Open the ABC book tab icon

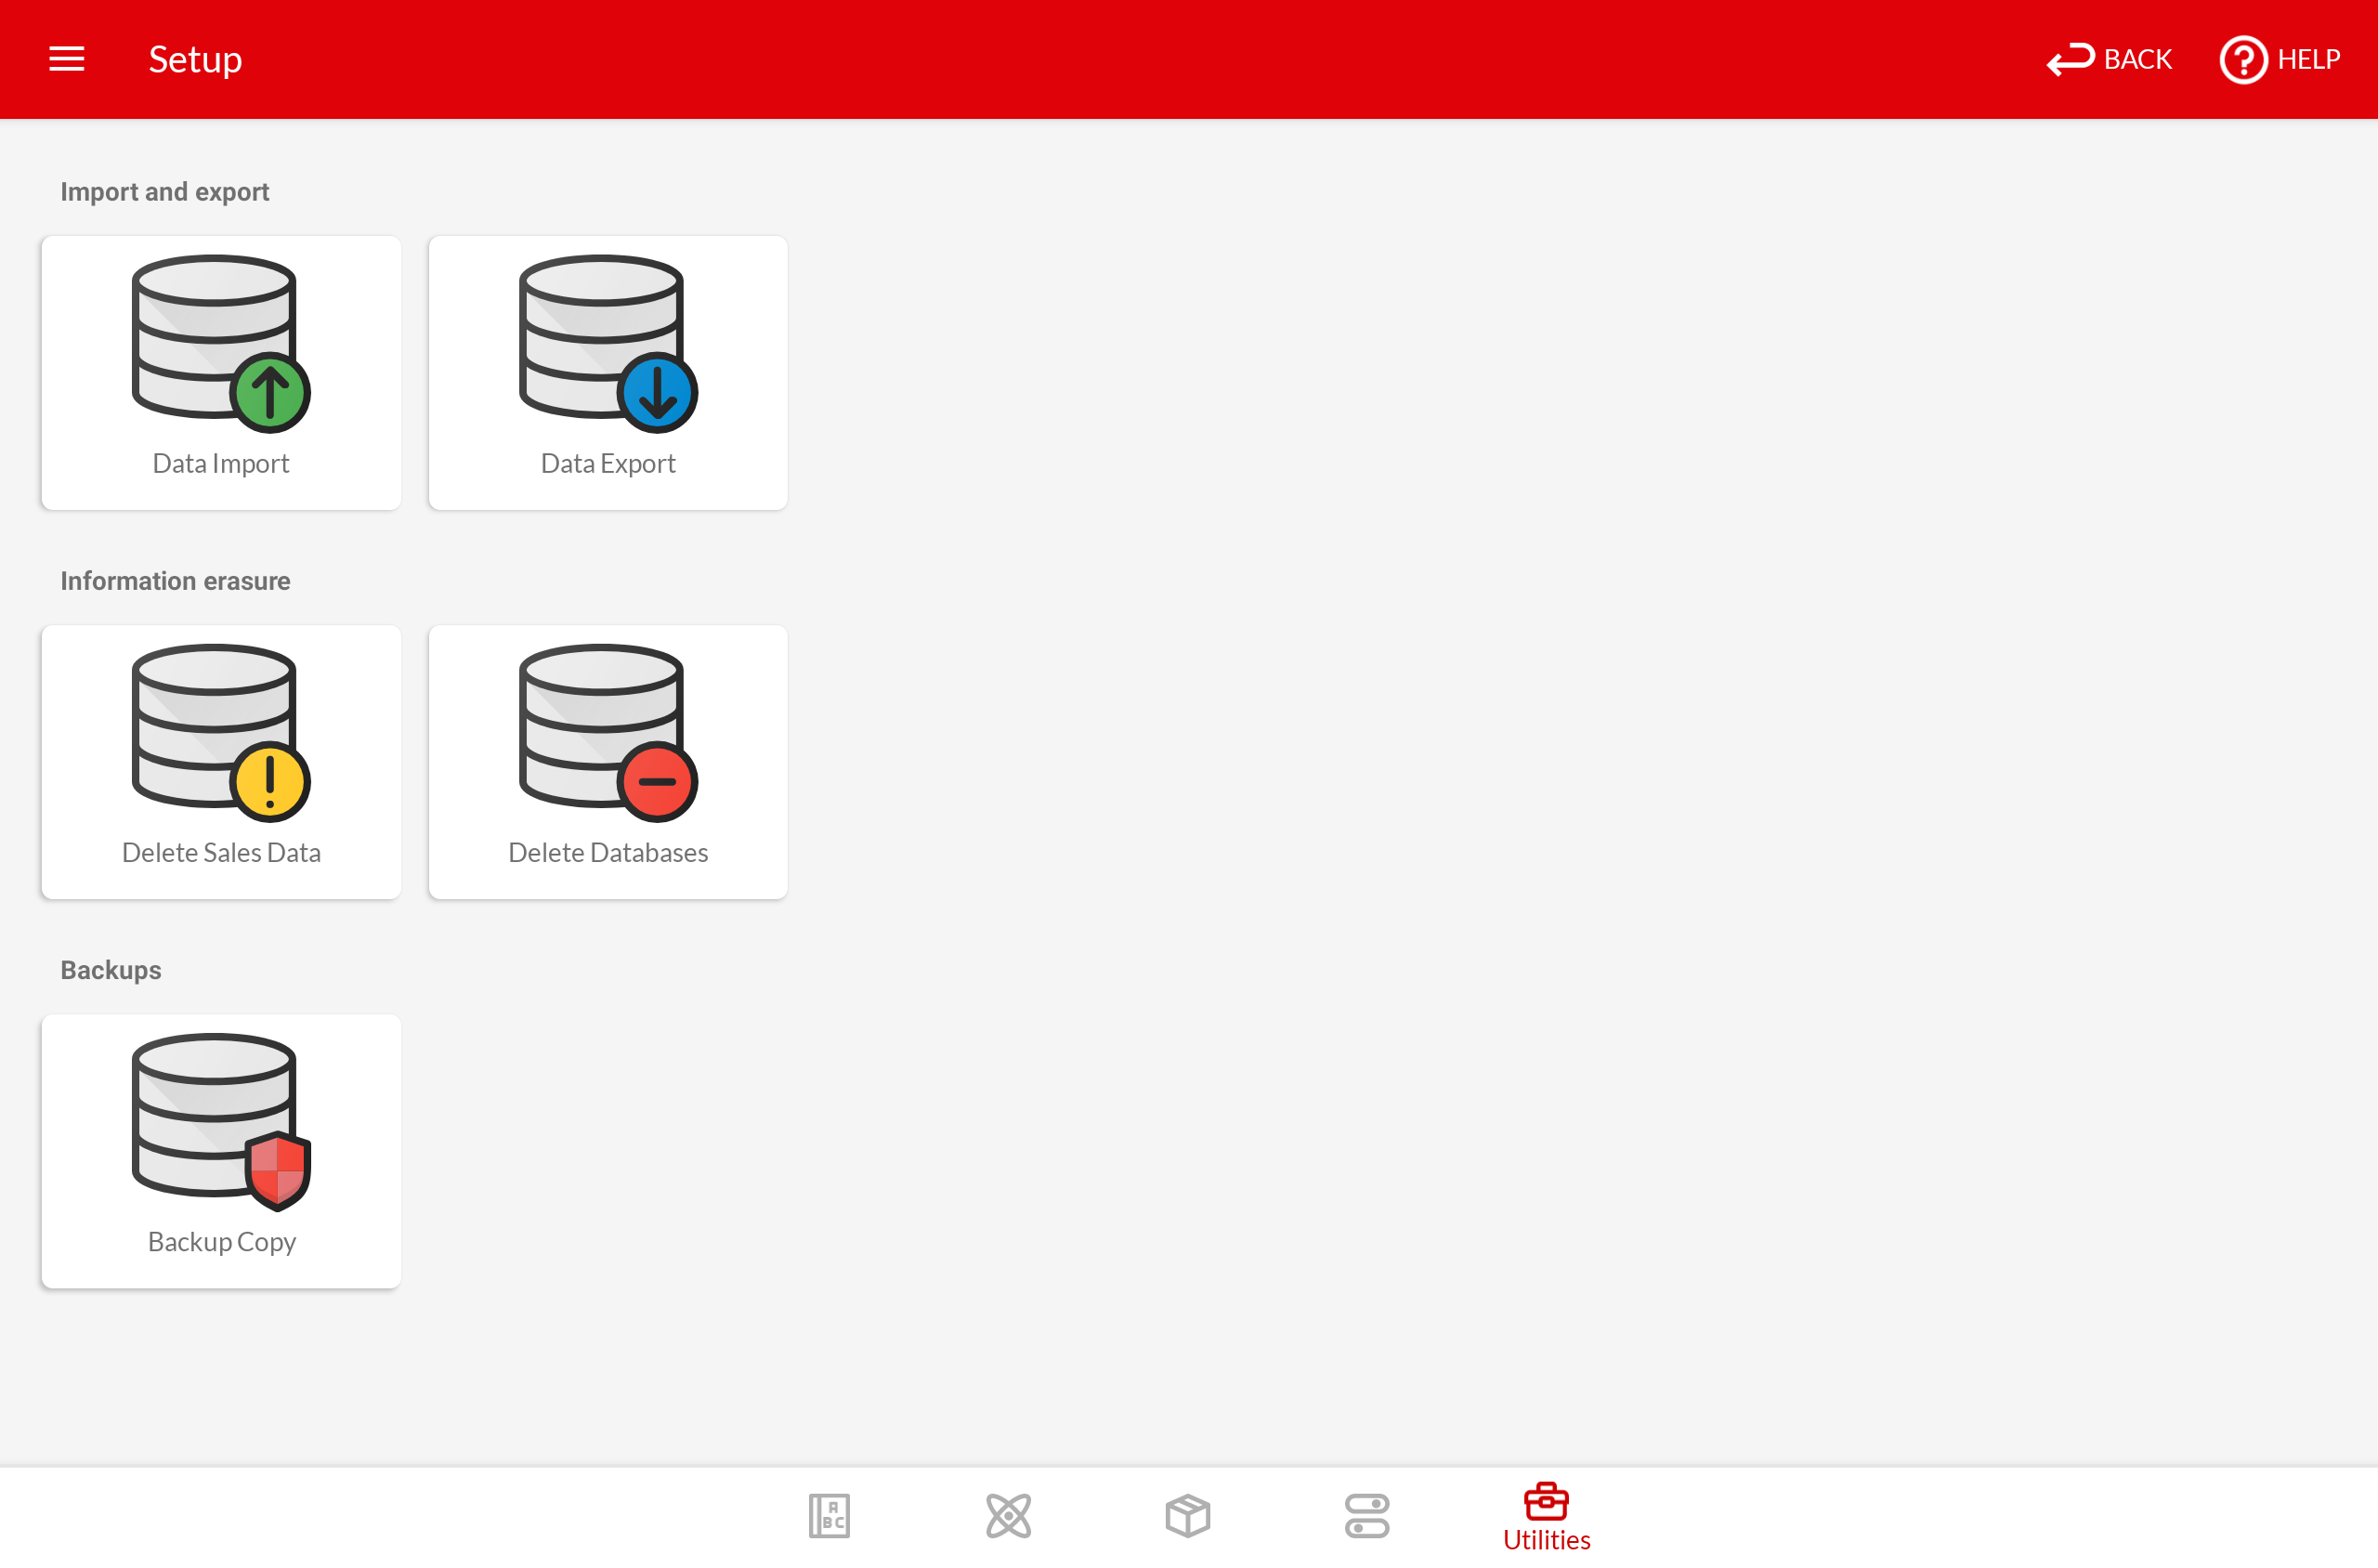coord(829,1516)
